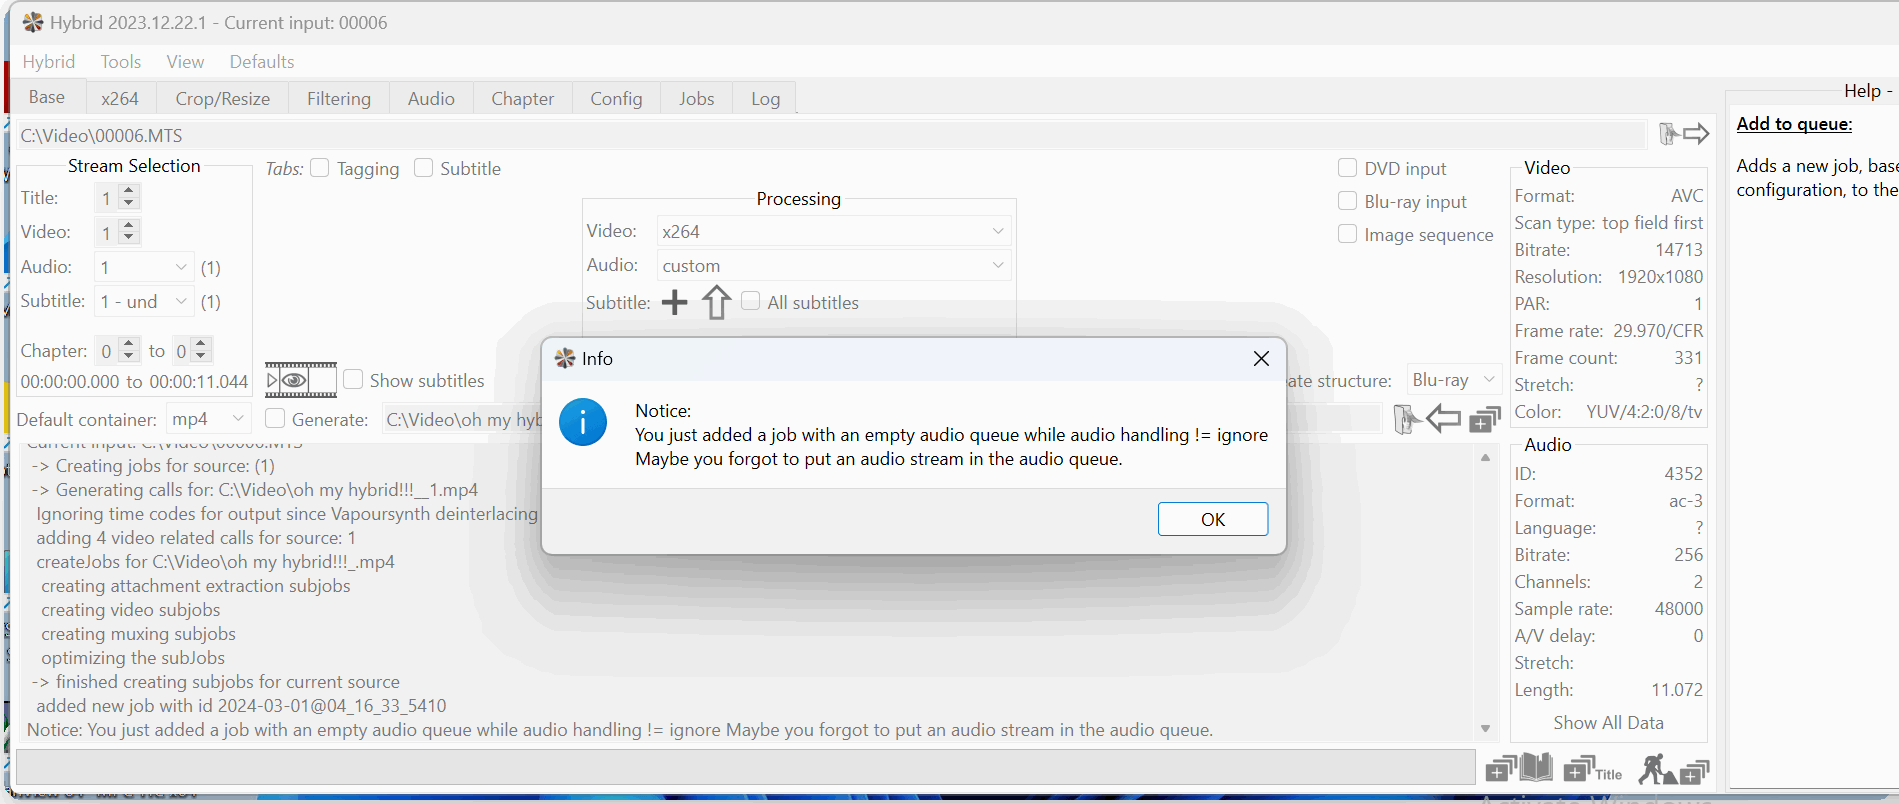Toggle the DVD input checkbox

click(x=1347, y=168)
